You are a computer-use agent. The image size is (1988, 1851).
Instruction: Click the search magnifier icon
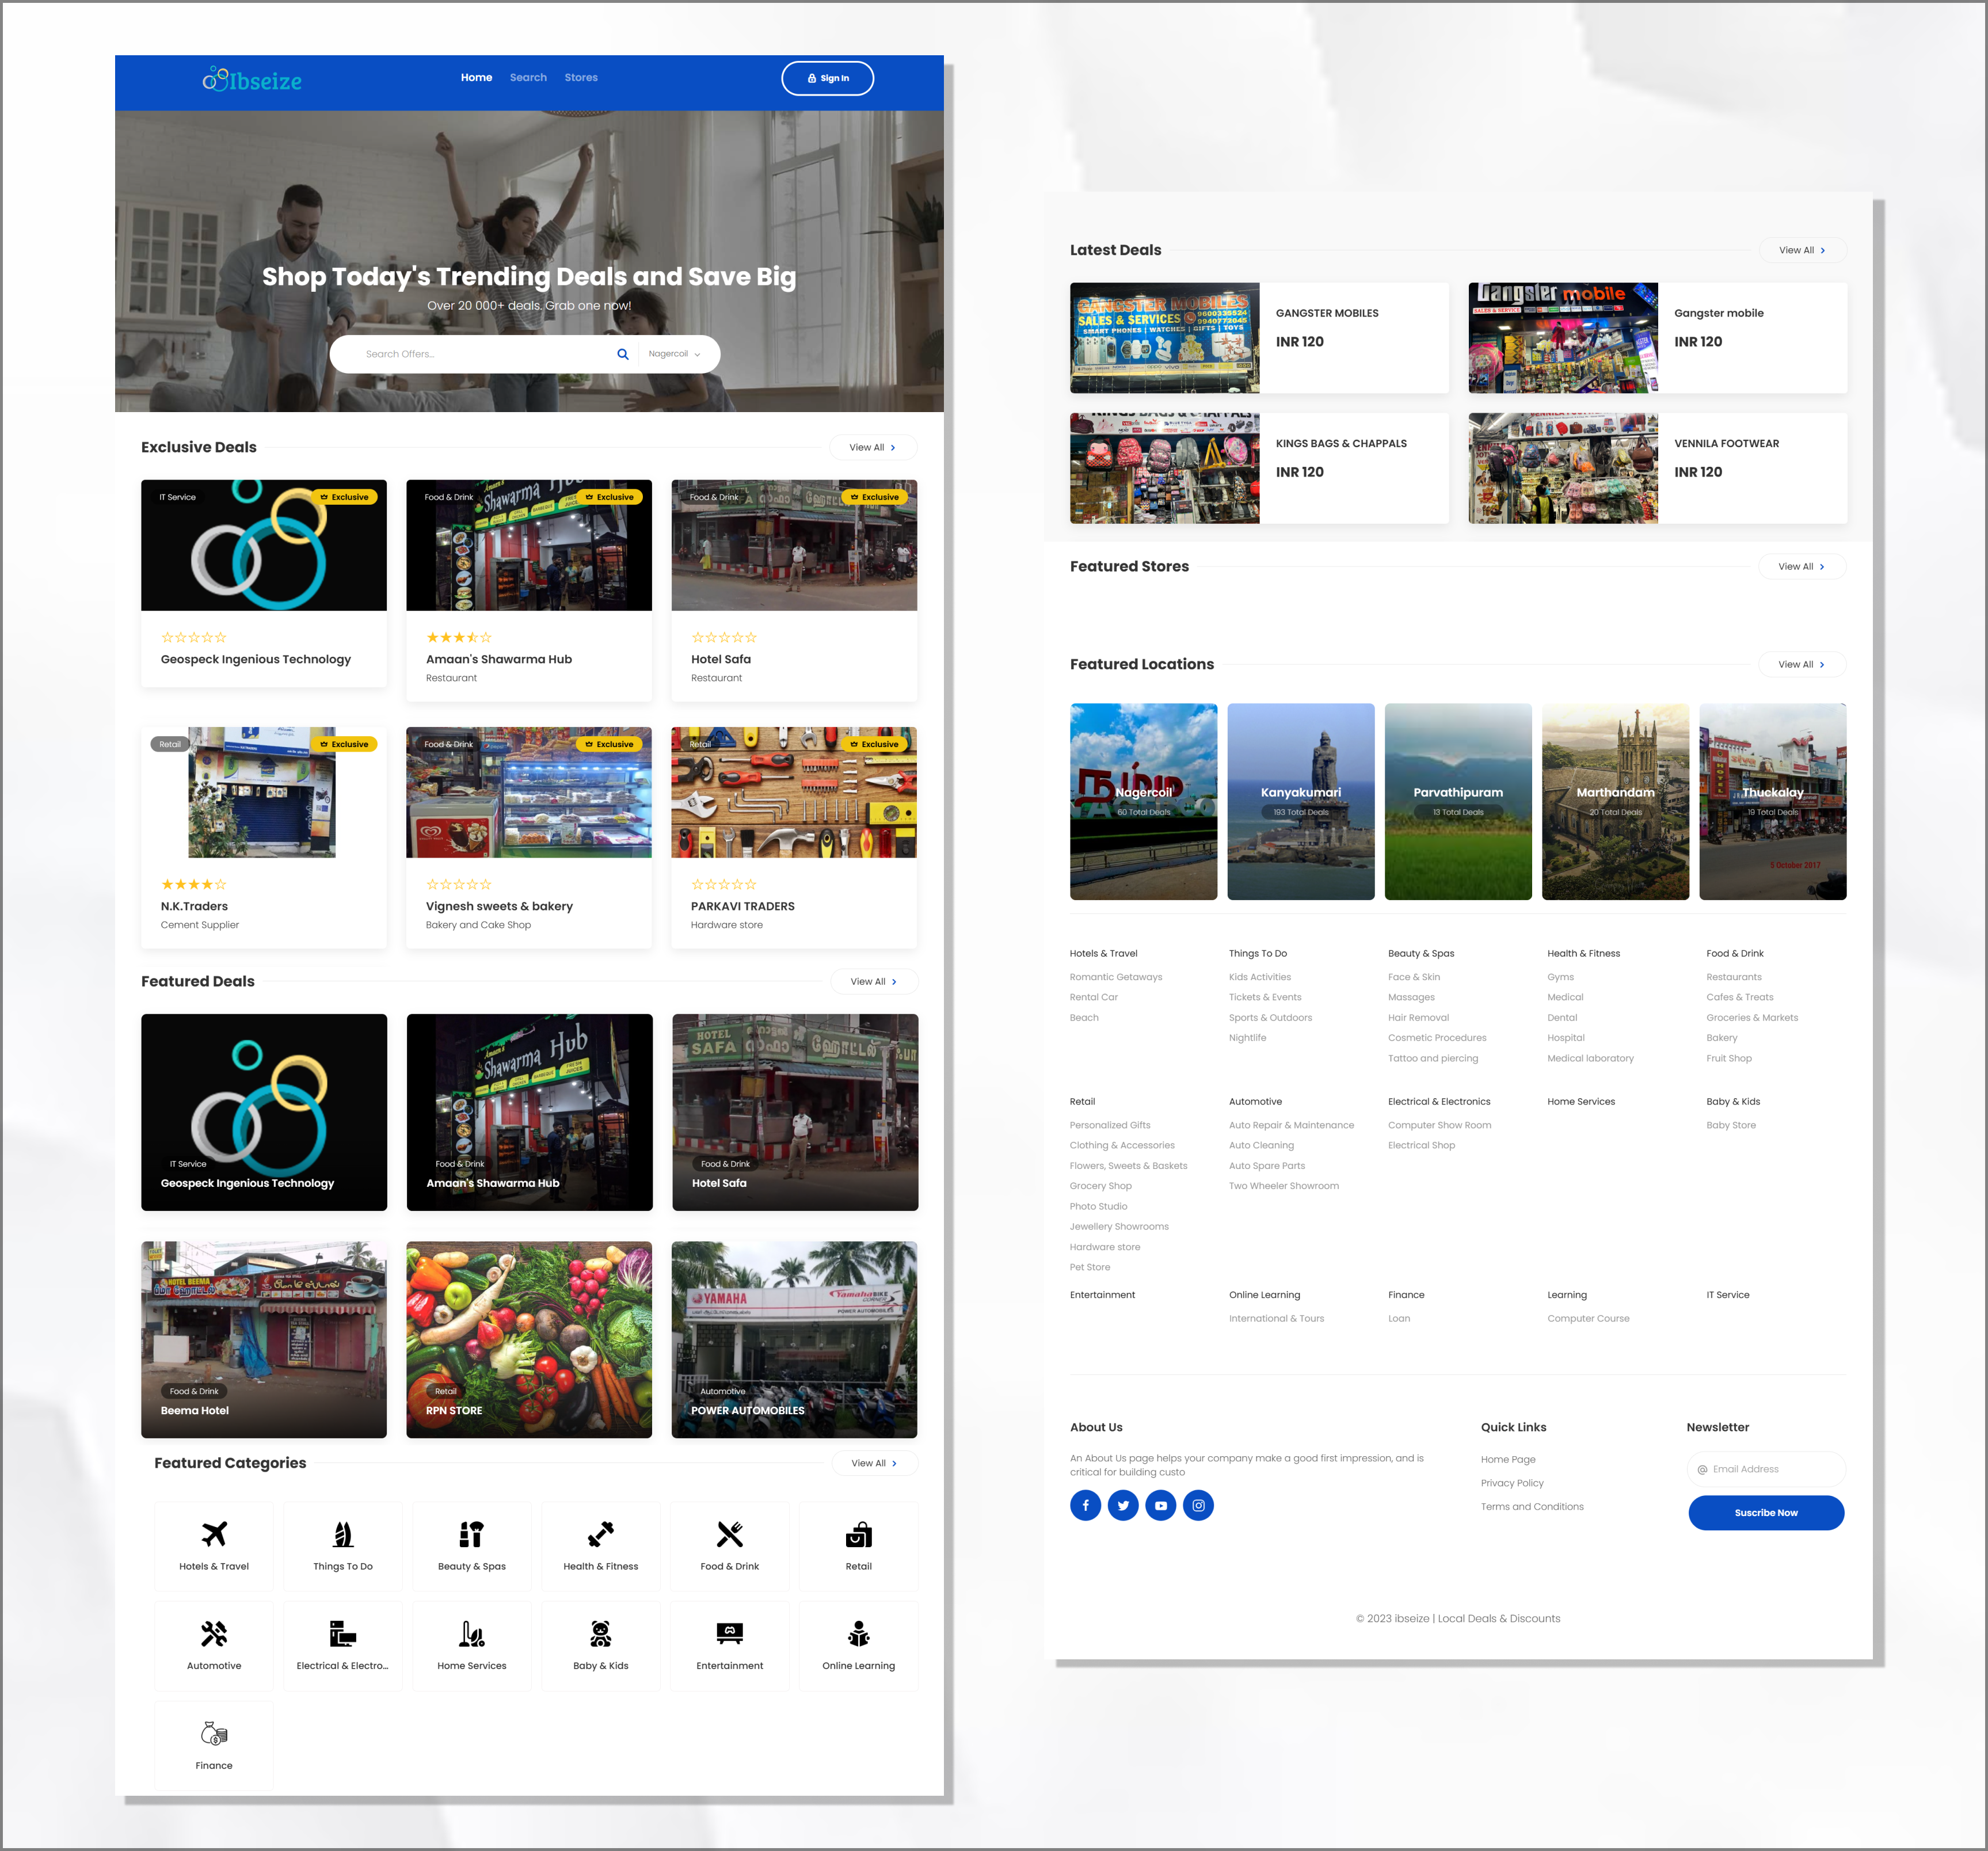click(622, 354)
